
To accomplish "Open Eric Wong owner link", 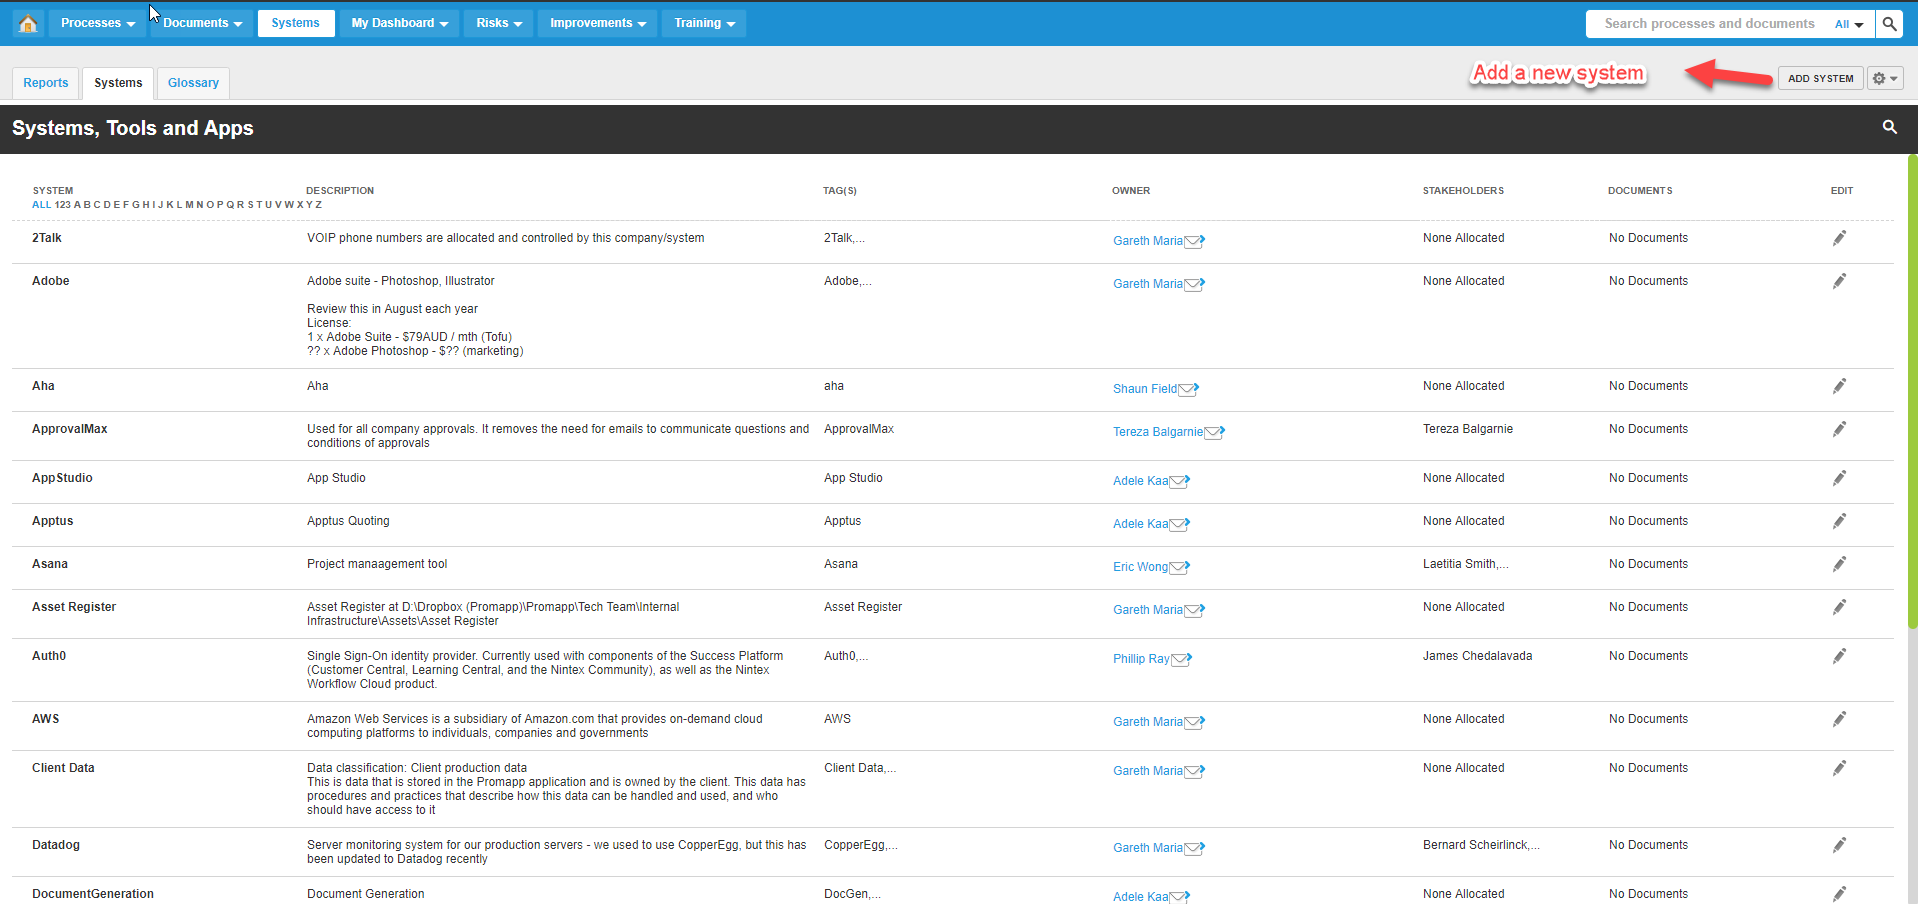I will tap(1141, 567).
